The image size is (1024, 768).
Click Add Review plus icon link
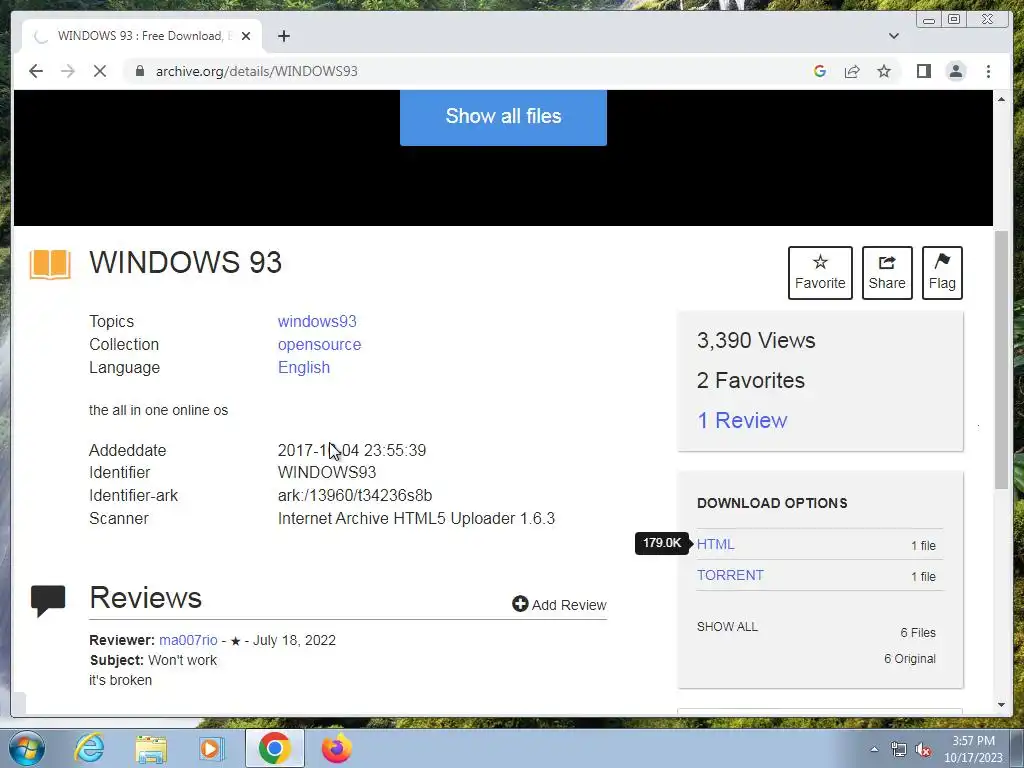[559, 605]
